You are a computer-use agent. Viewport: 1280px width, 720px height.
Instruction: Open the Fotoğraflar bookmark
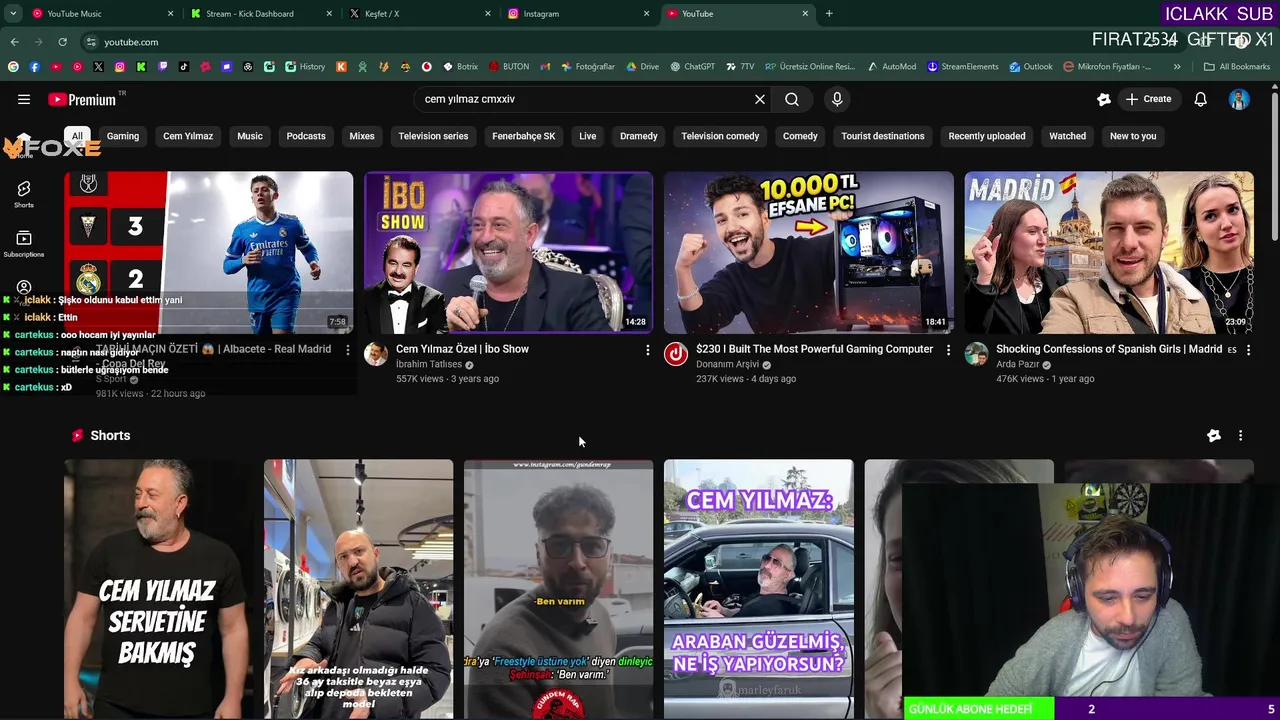point(587,67)
